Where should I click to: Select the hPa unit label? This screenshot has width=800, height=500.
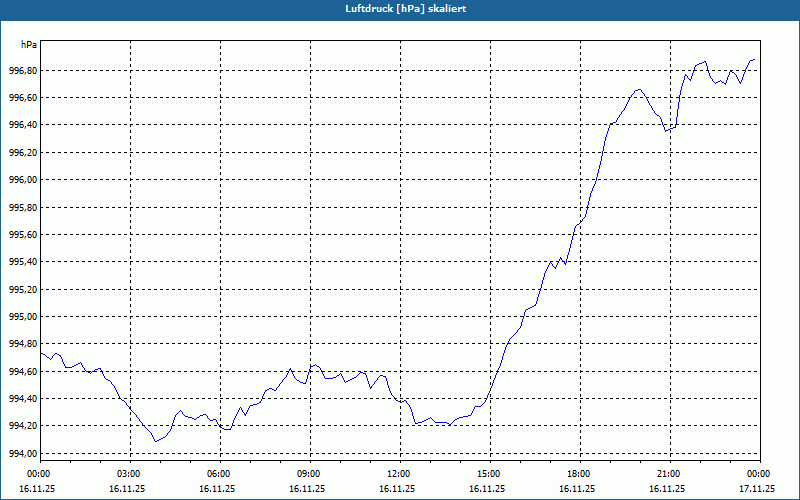coord(29,45)
